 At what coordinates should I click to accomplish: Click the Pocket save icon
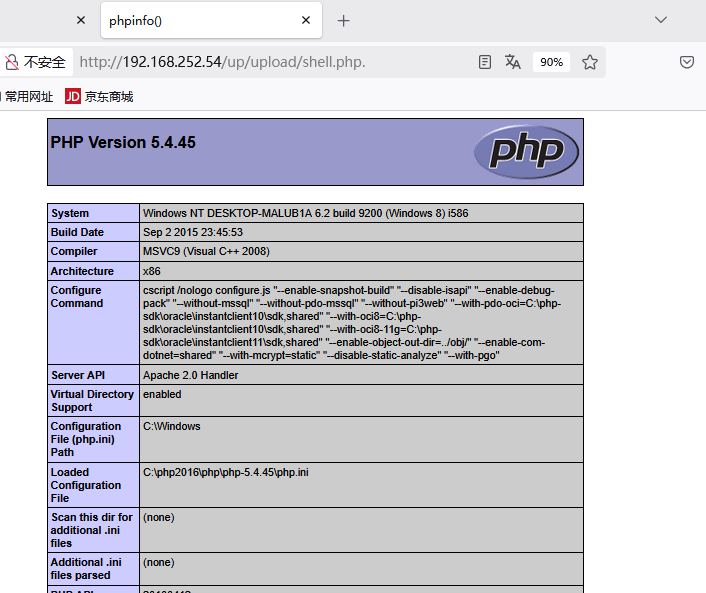687,62
